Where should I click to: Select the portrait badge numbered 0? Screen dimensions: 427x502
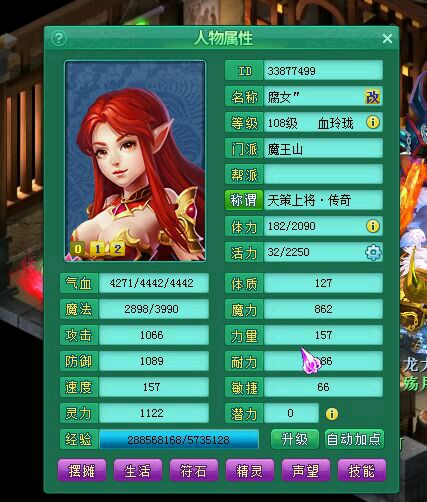click(78, 249)
